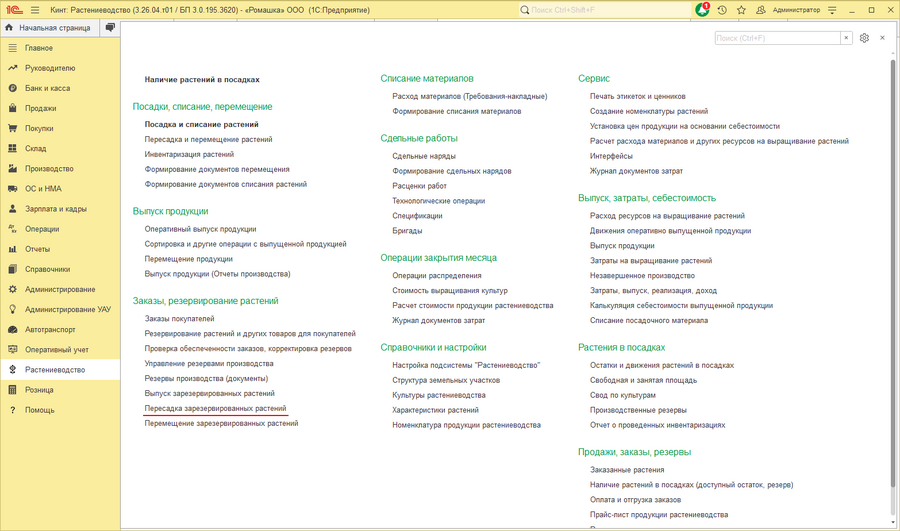Viewport: 900px width, 531px height.
Task: Click the ОС и НМА truck icon
Action: 13,189
